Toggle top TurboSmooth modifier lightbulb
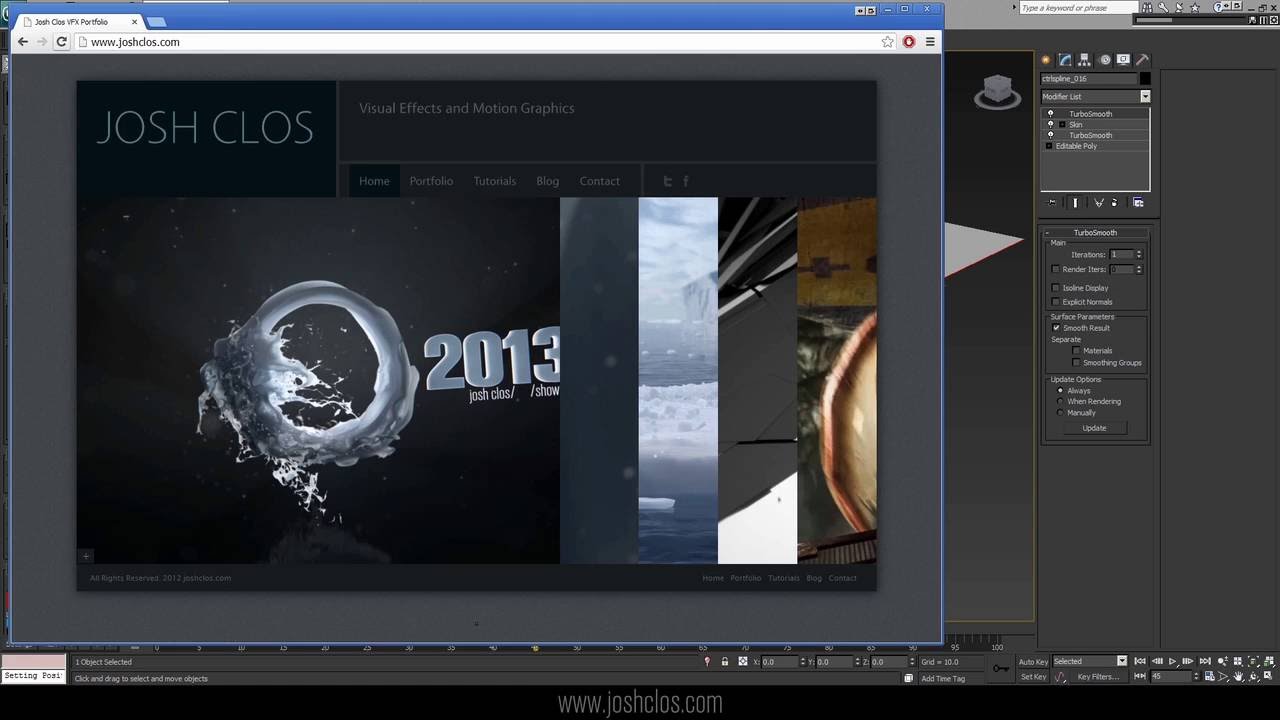This screenshot has width=1280, height=720. 1051,114
